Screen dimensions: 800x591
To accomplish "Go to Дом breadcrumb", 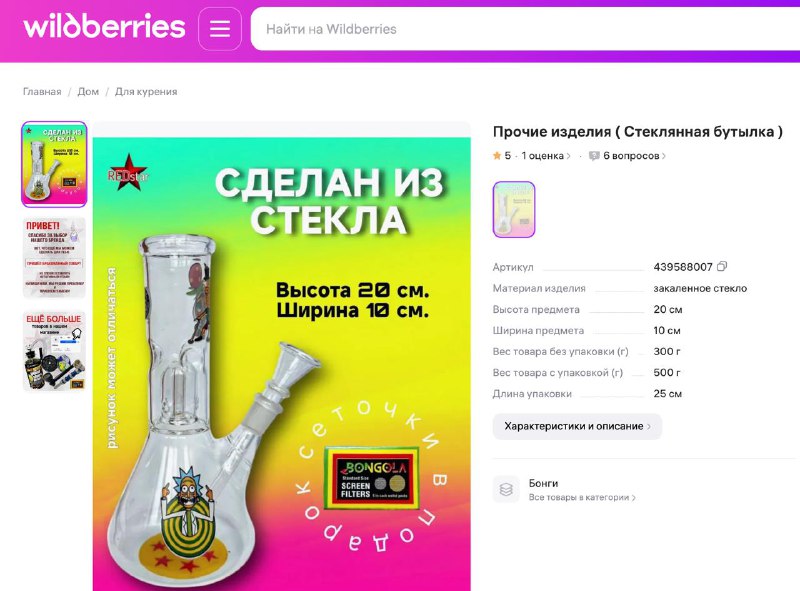I will [x=88, y=92].
